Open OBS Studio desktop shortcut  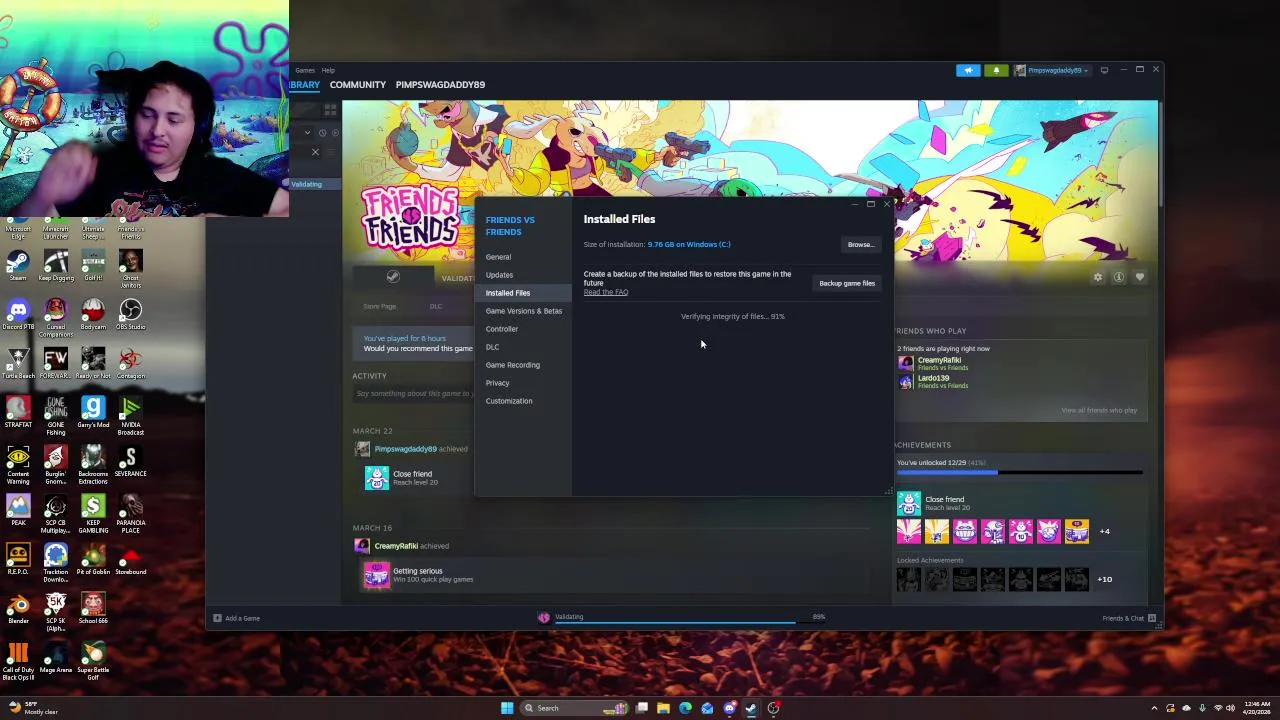[130, 314]
